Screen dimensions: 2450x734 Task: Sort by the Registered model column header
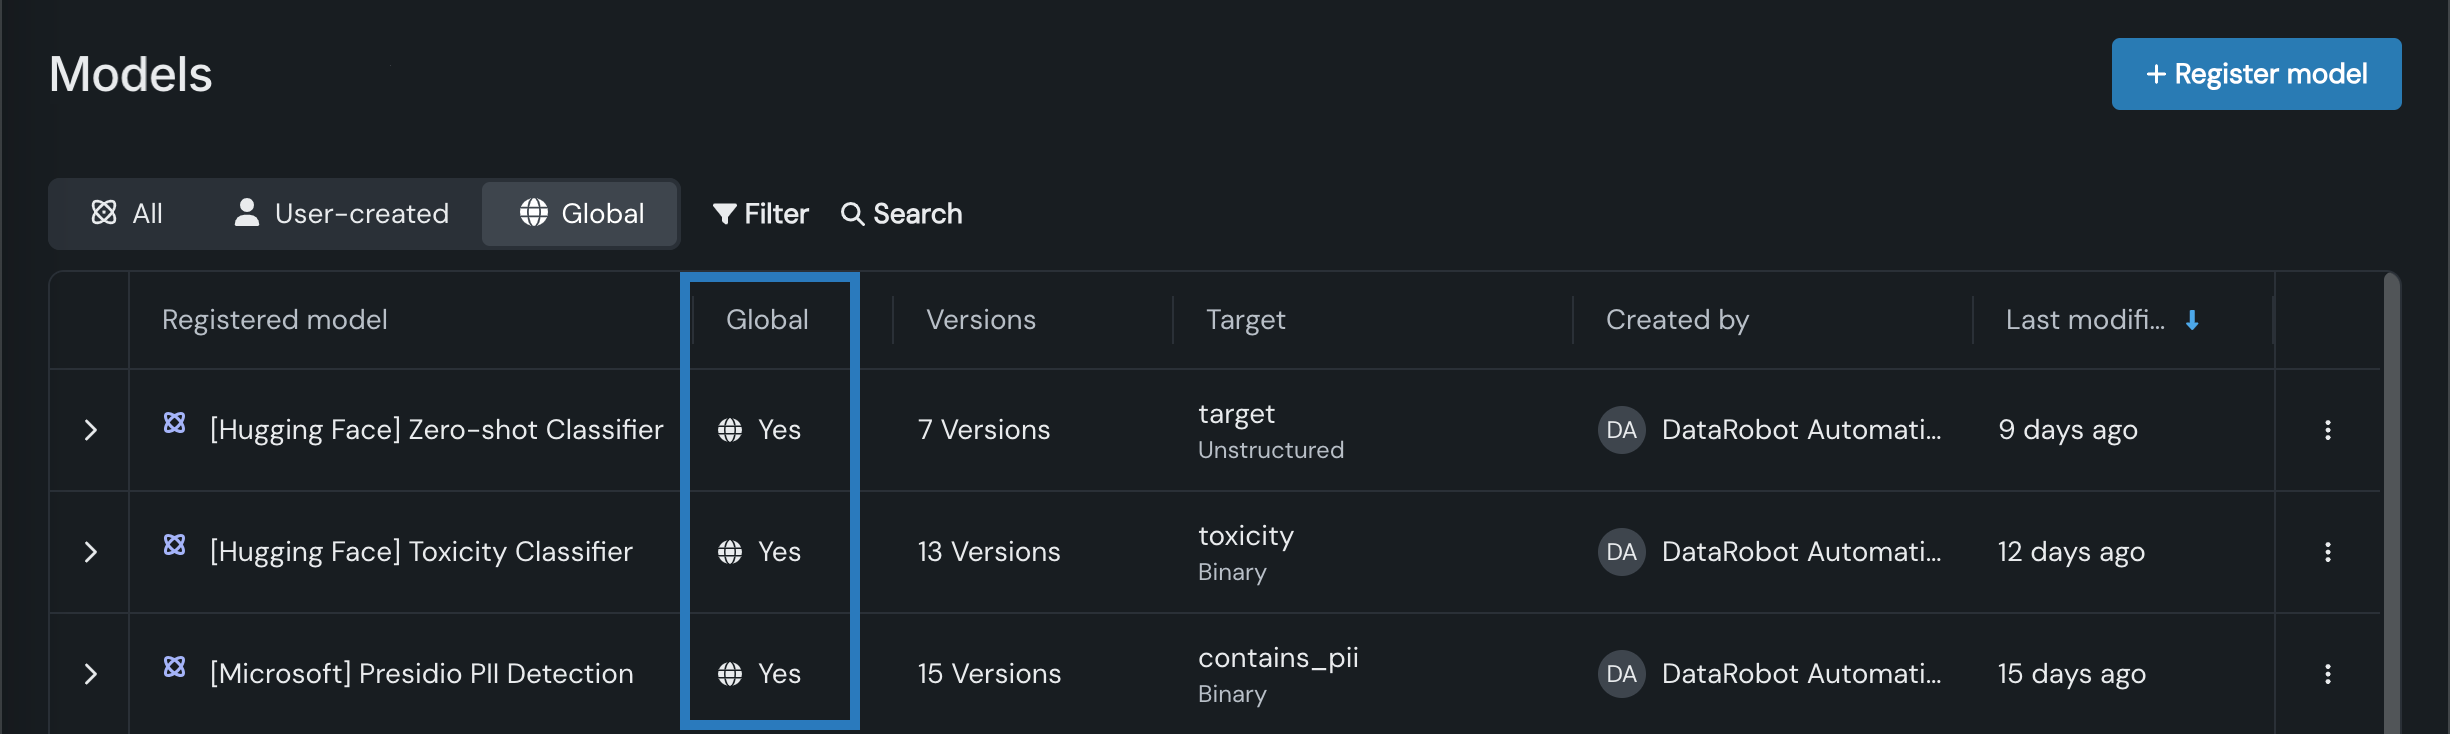275,320
